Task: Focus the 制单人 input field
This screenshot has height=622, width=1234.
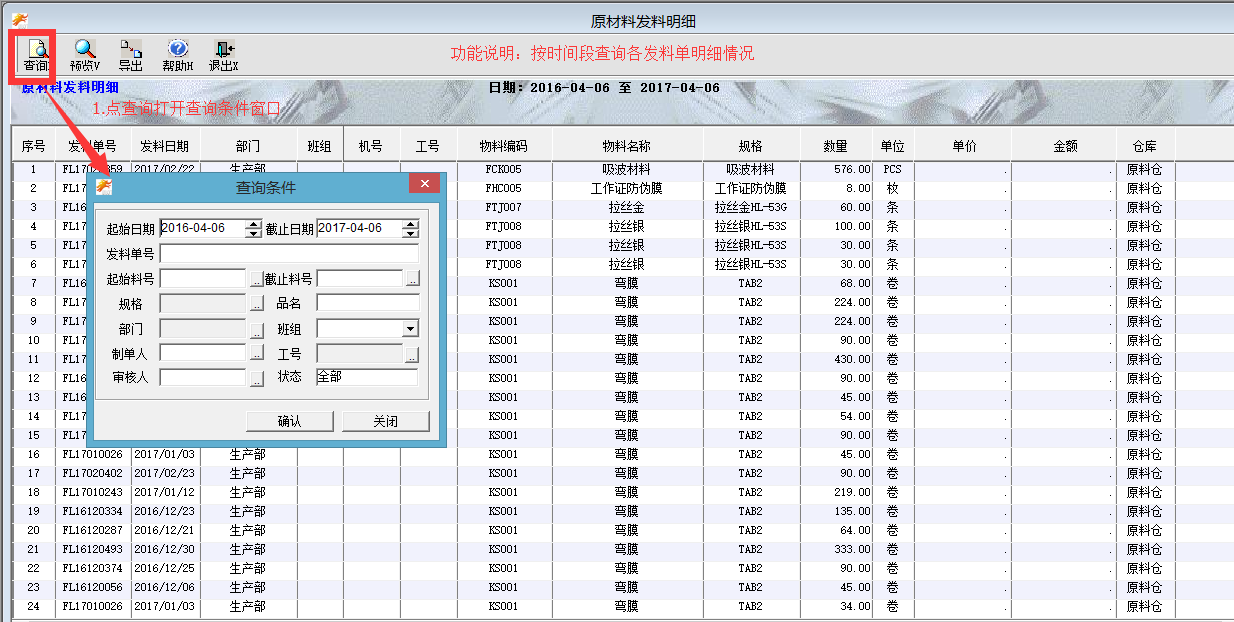Action: coord(203,353)
